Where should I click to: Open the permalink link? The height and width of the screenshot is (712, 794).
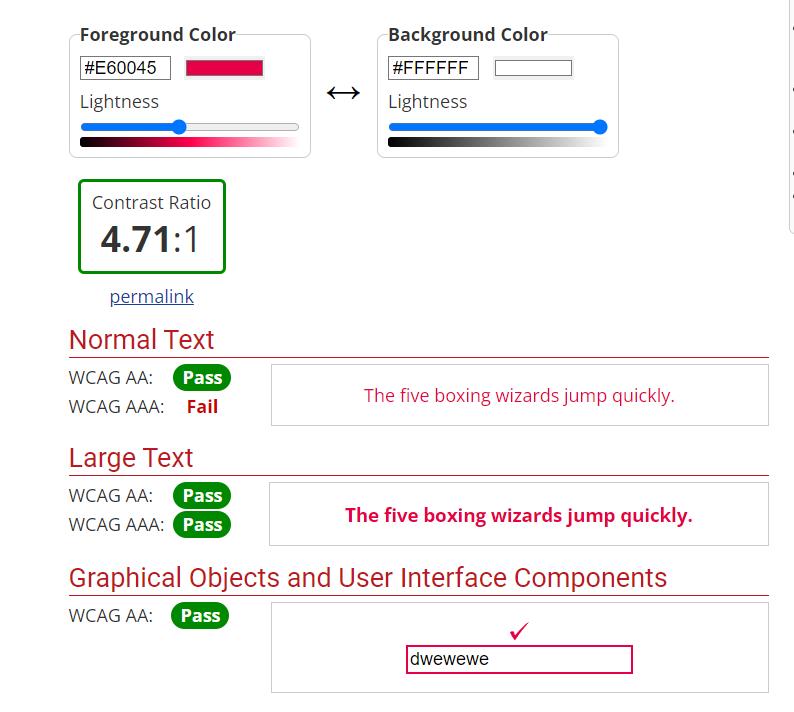pyautogui.click(x=152, y=297)
